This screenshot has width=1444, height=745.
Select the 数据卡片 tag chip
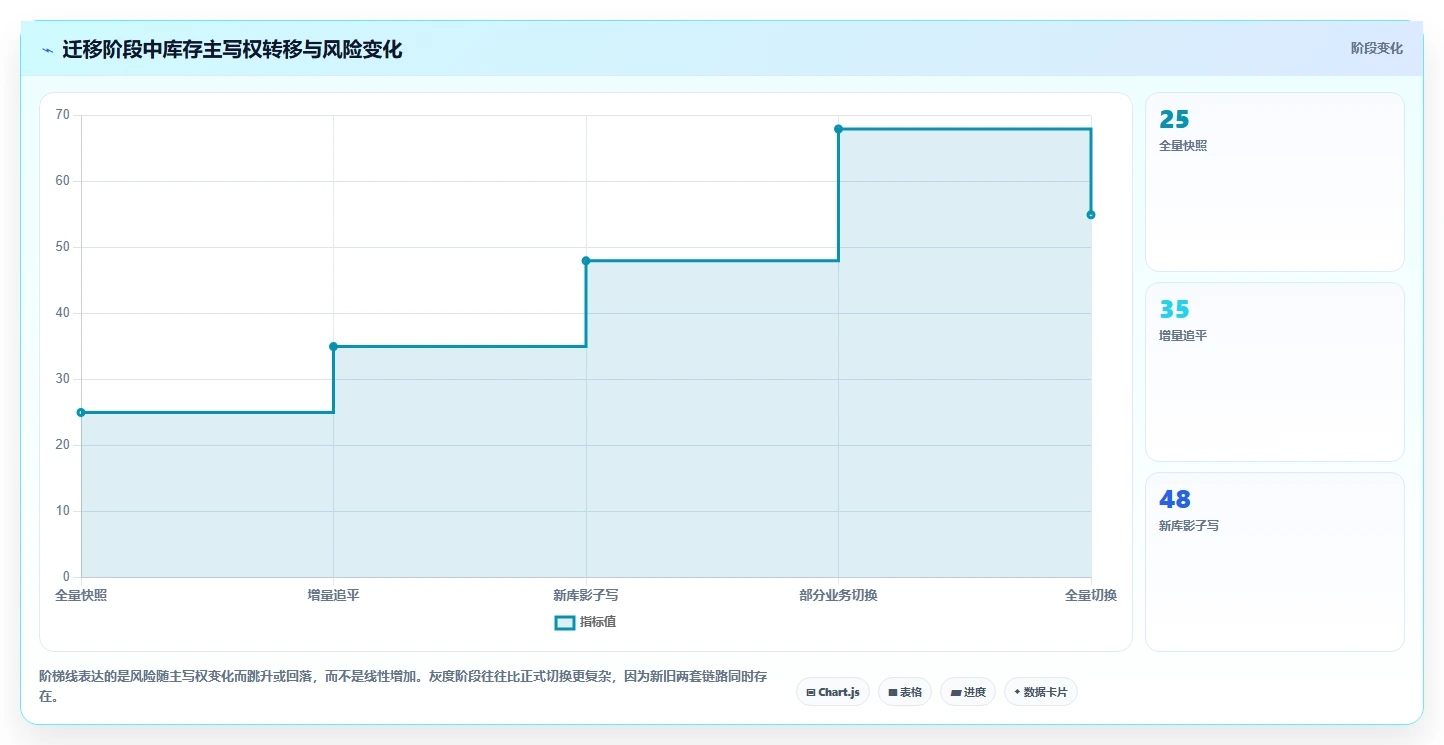1040,692
